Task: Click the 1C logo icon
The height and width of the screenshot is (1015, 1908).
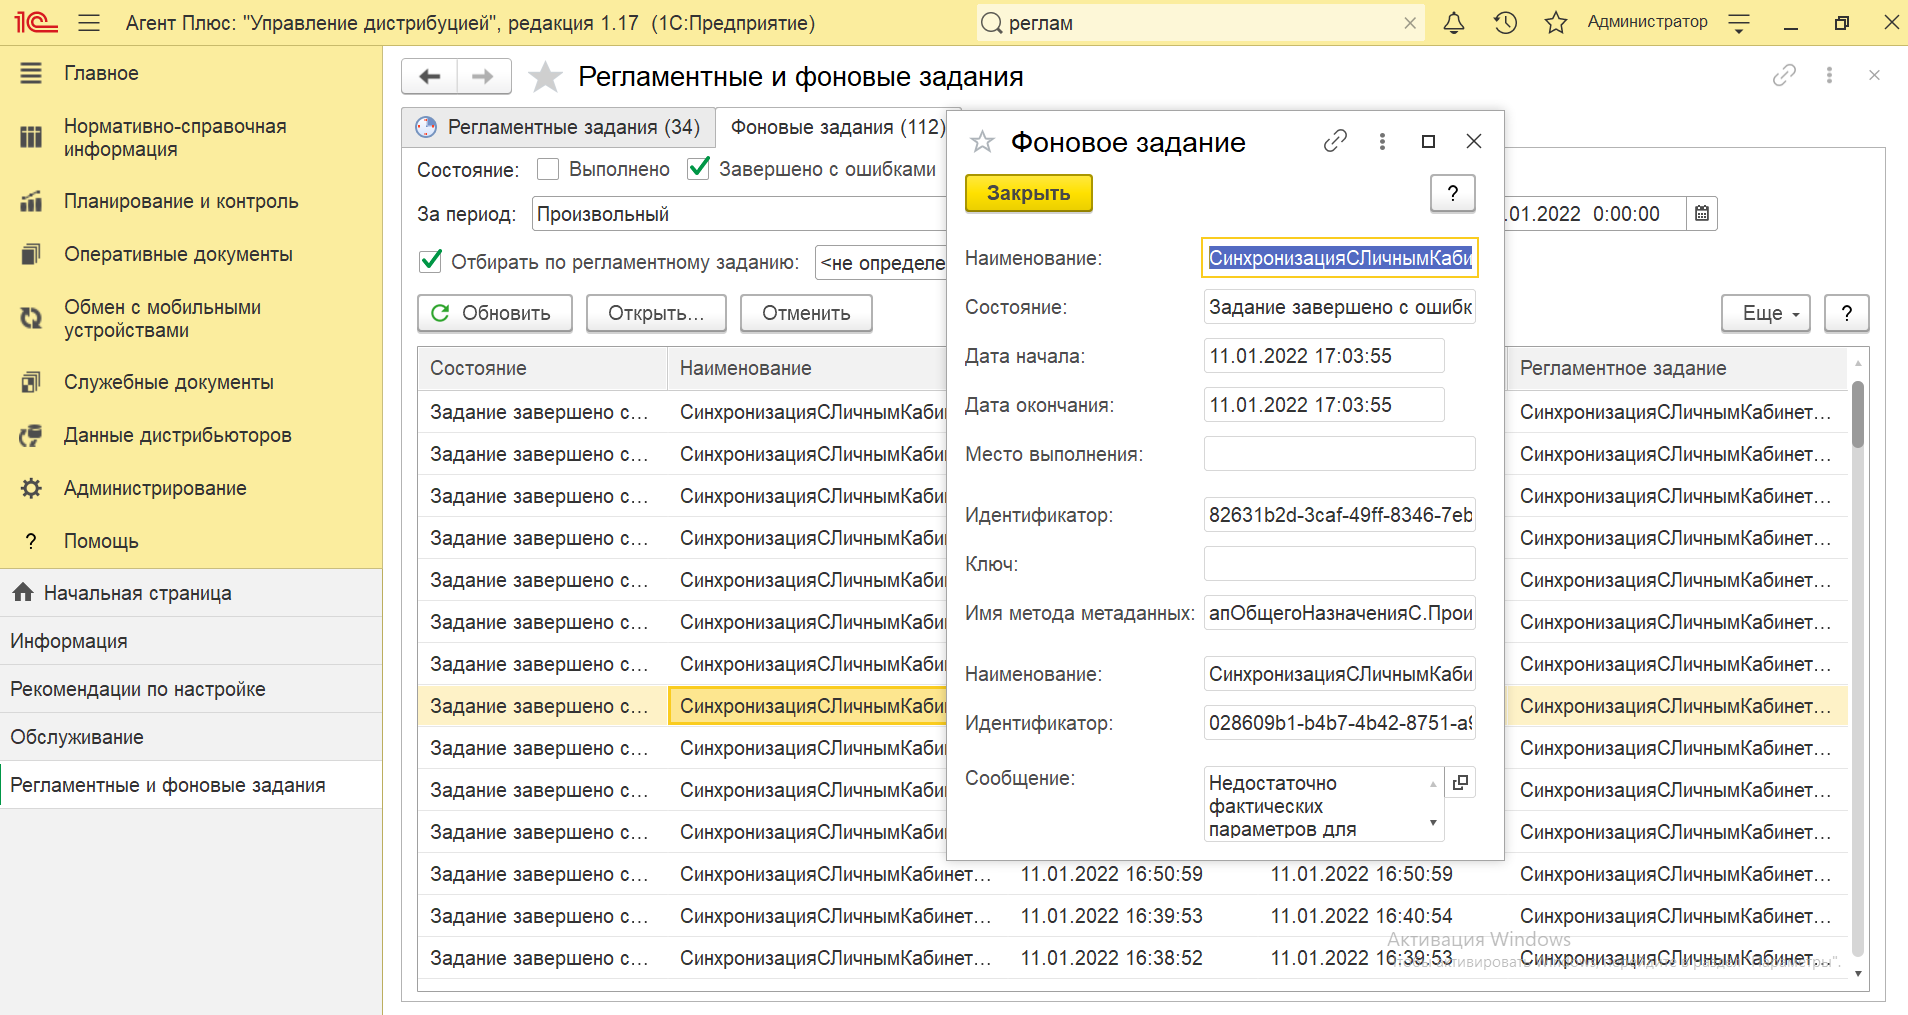Action: click(36, 22)
